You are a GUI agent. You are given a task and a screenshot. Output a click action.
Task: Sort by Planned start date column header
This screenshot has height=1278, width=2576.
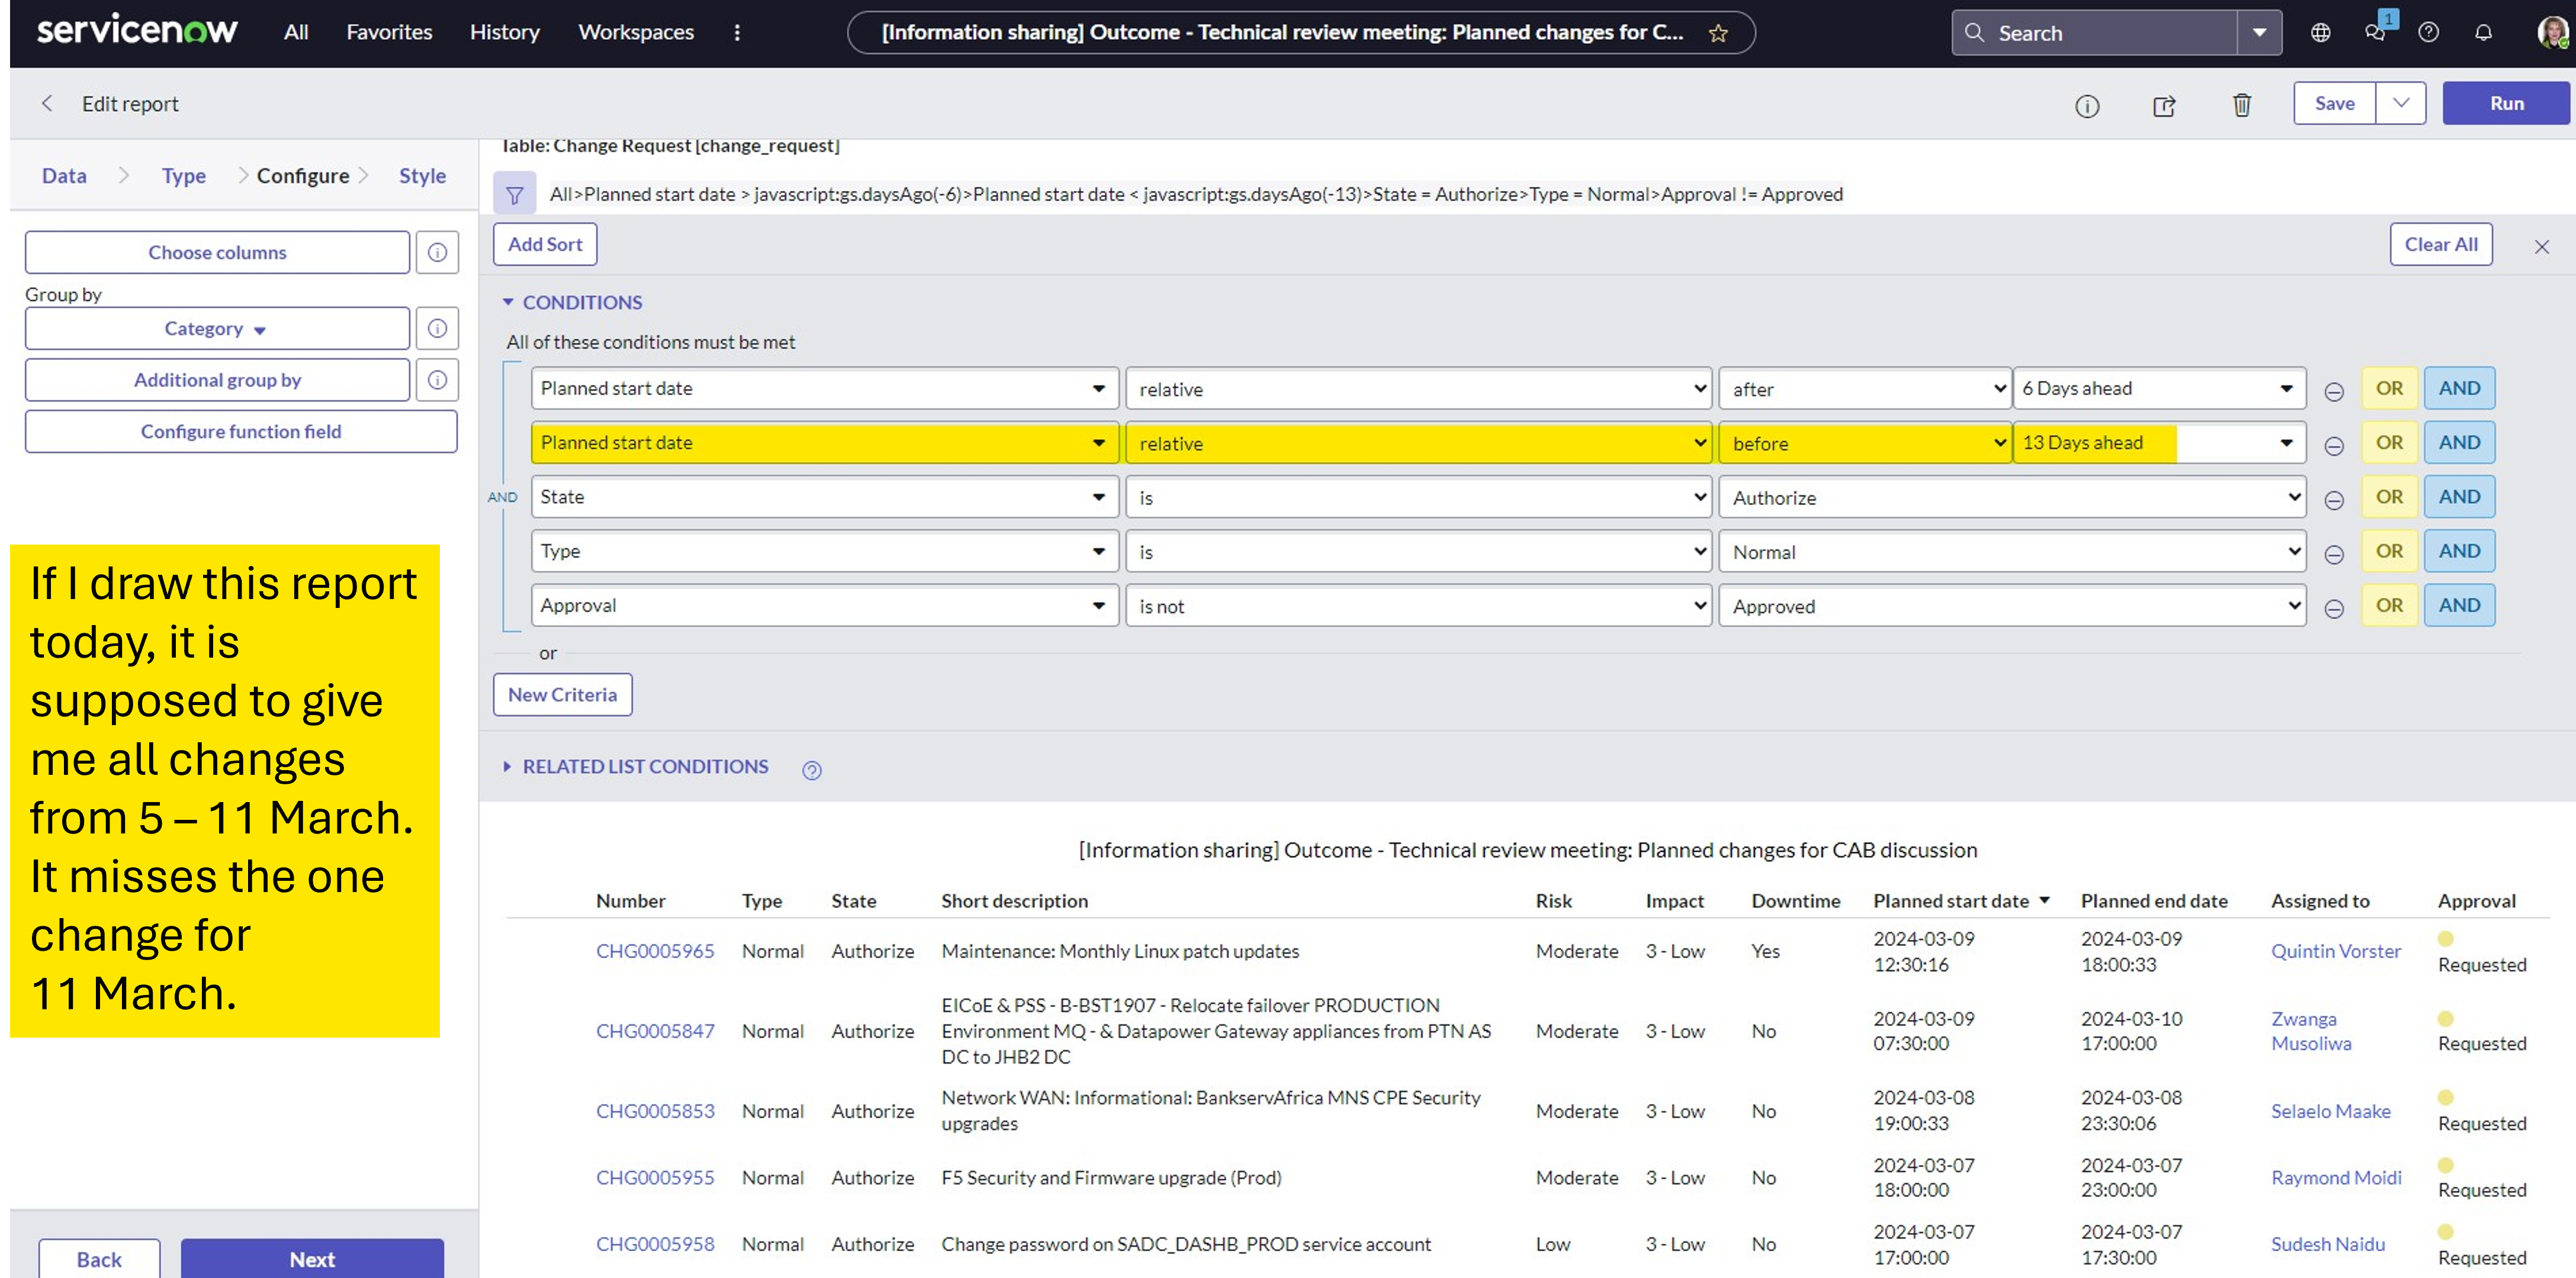click(1951, 901)
